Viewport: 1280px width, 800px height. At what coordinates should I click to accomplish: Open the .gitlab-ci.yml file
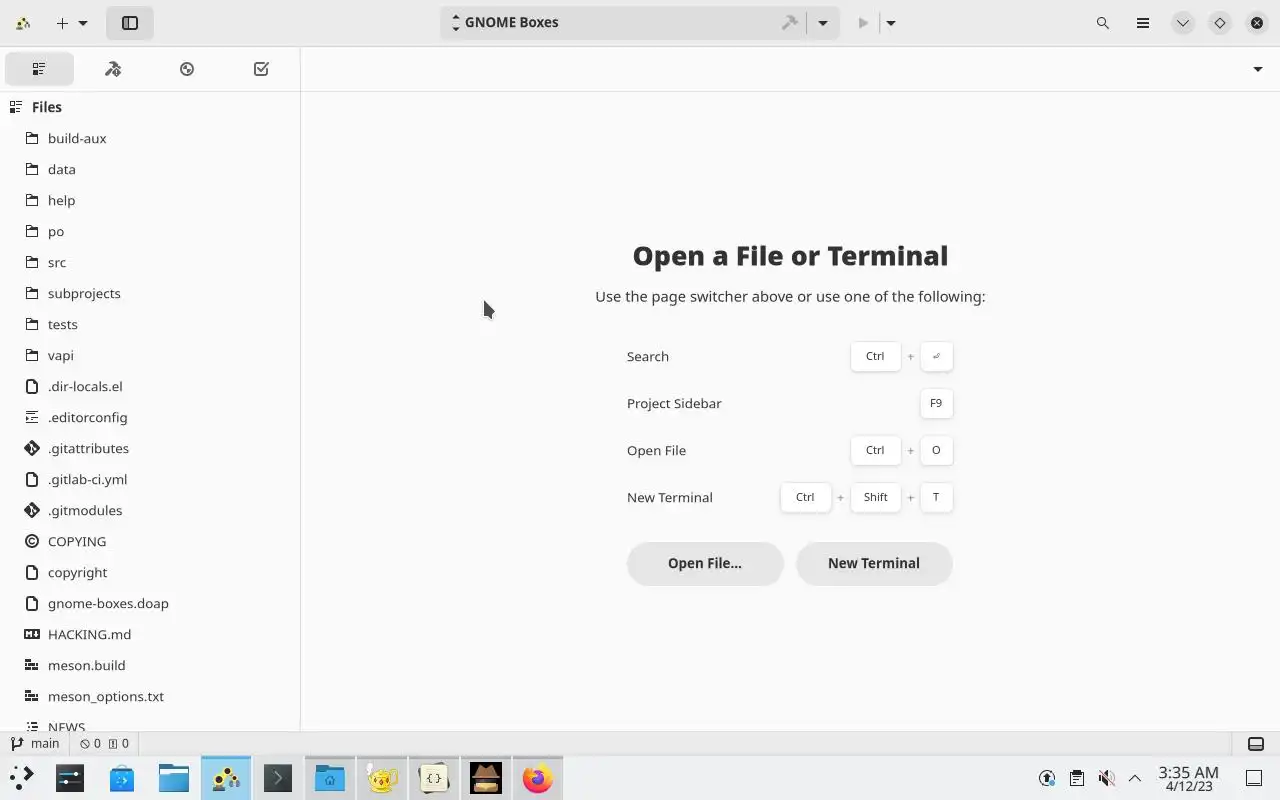coord(150,479)
